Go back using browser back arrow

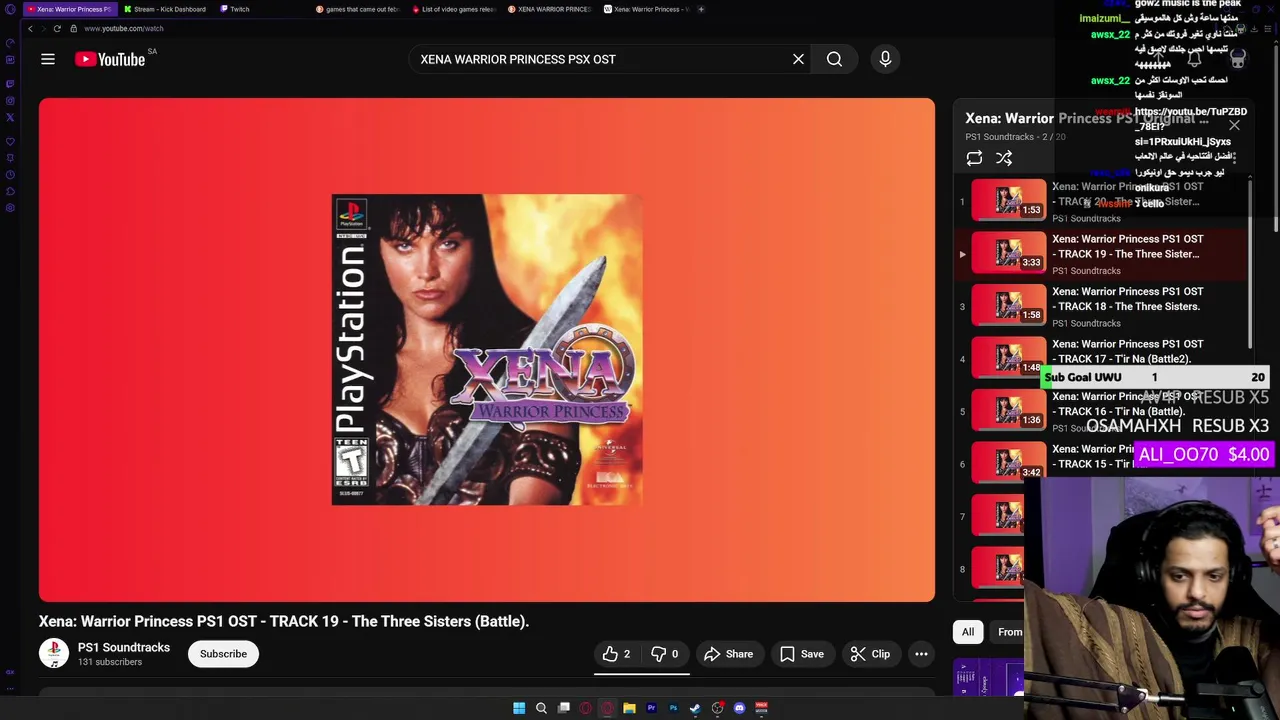pos(30,28)
